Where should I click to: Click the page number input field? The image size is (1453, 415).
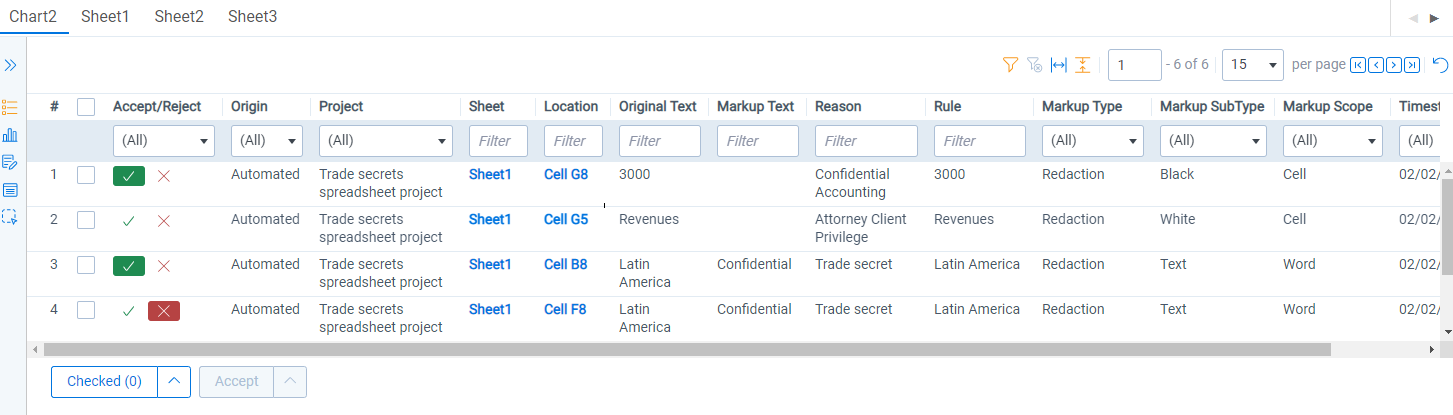click(x=1134, y=64)
